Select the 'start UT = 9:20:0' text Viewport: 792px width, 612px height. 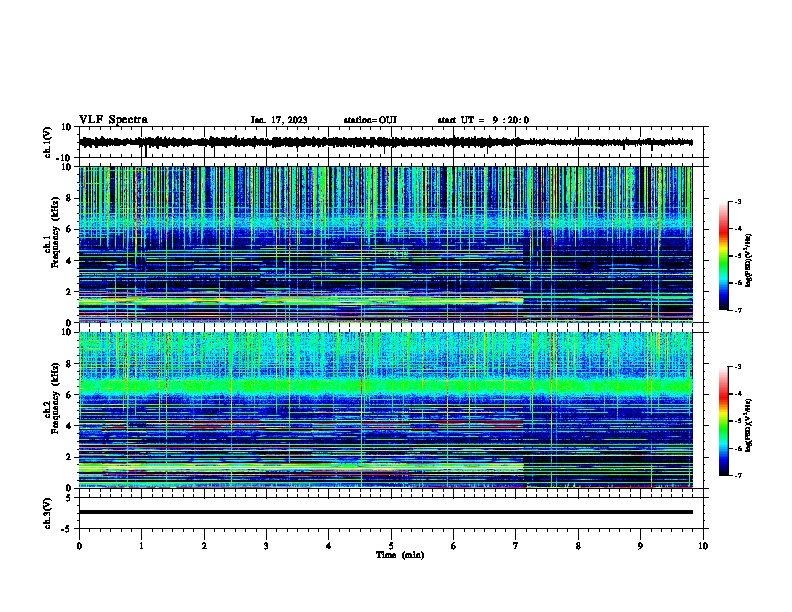[483, 120]
